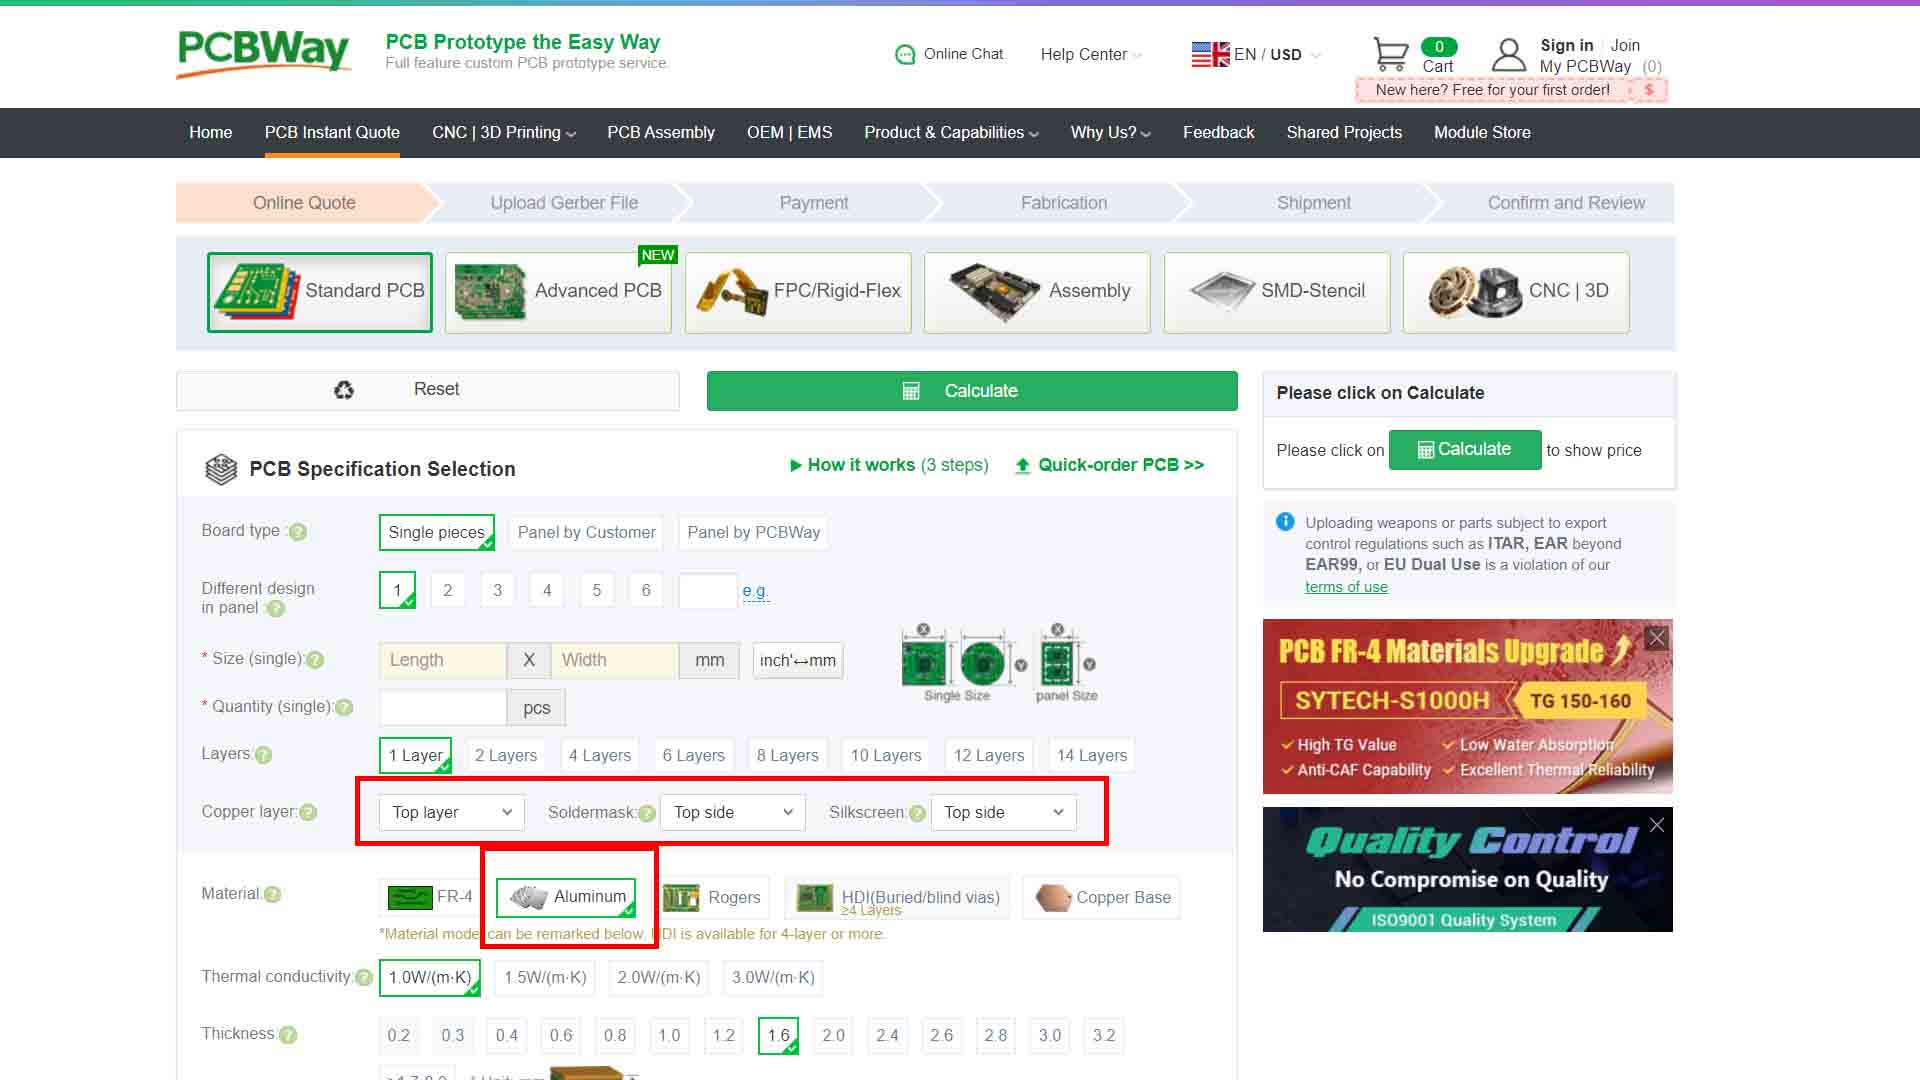Viewport: 1920px width, 1080px height.
Task: Click the Quantity input field
Action: [x=443, y=707]
